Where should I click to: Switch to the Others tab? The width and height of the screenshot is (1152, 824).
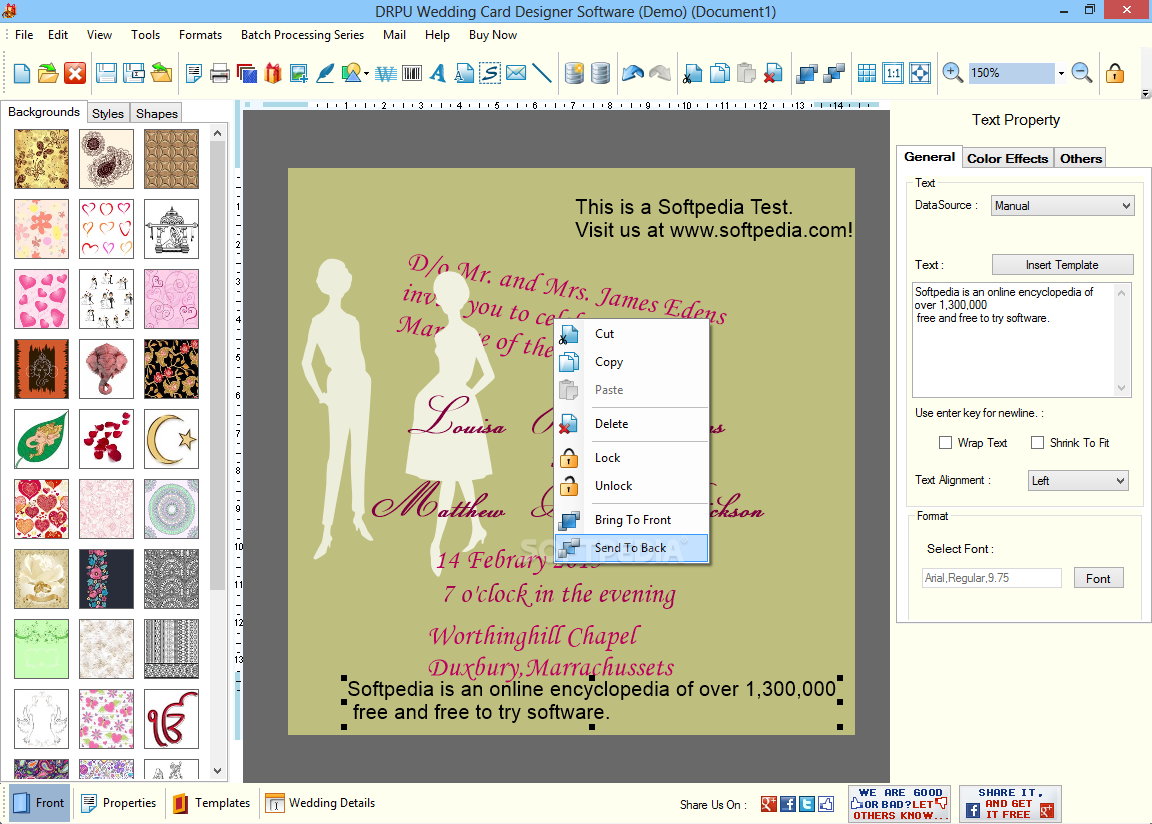pos(1080,158)
